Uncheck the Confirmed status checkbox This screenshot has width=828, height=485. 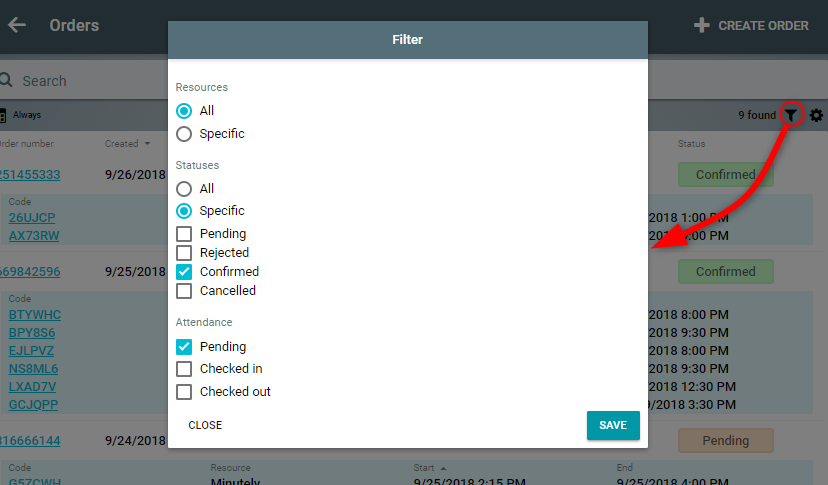184,272
